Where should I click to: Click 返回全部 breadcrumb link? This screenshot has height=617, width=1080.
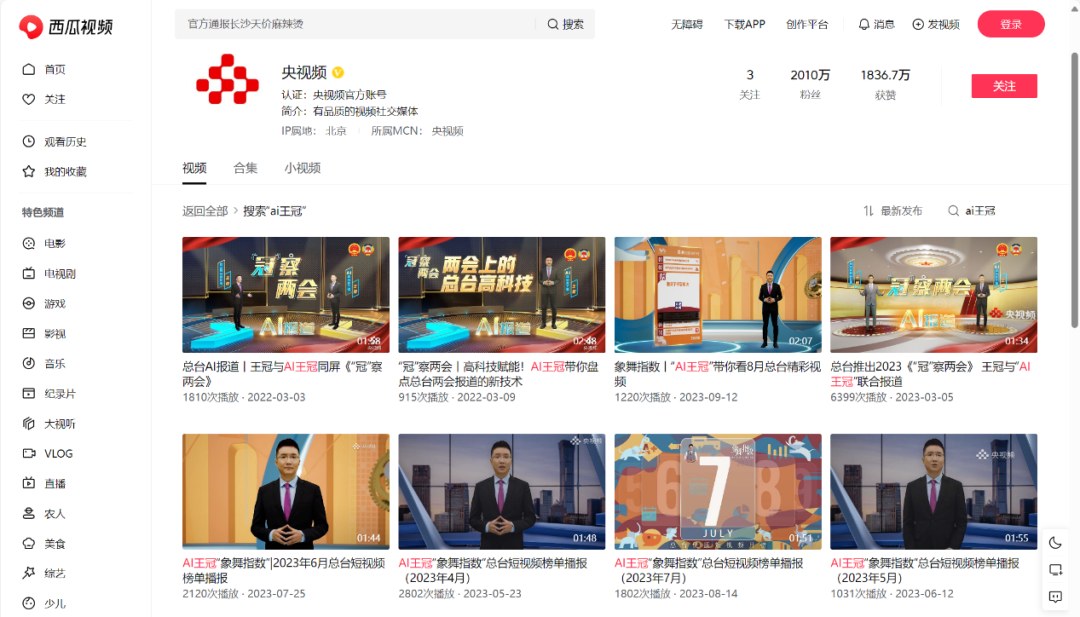click(205, 211)
